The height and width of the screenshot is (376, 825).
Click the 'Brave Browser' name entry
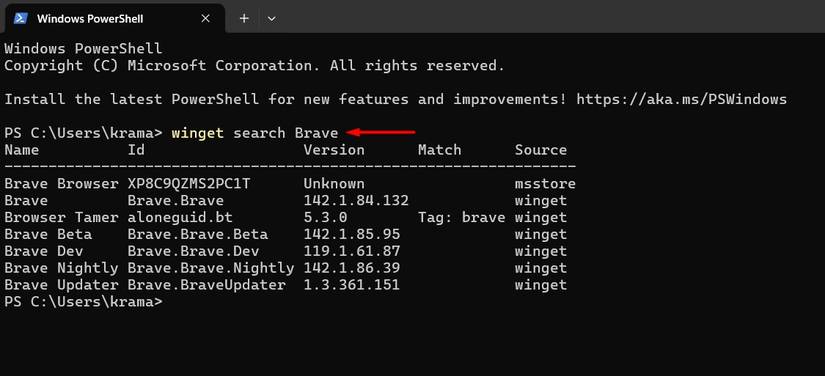[62, 184]
